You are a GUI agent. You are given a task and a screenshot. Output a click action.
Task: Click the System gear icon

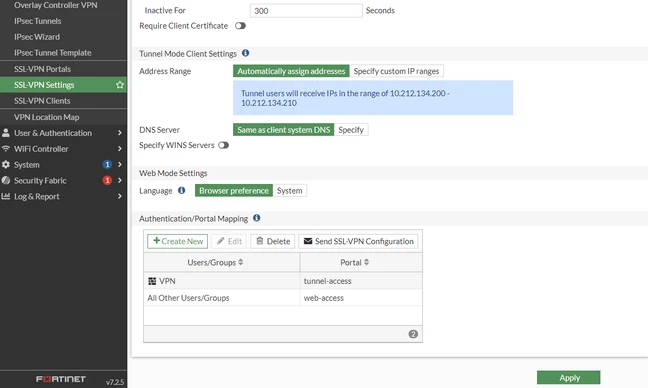click(6, 164)
